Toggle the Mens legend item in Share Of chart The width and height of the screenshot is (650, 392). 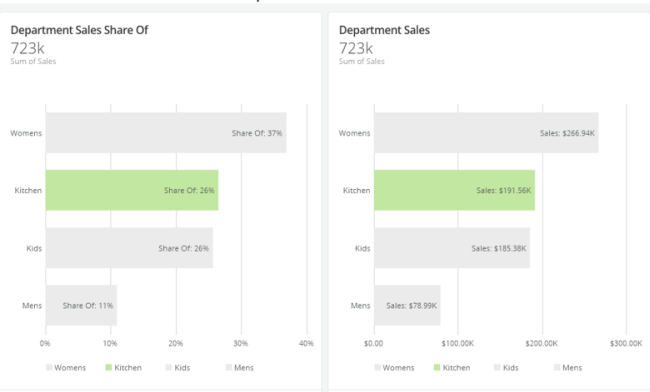pos(240,368)
